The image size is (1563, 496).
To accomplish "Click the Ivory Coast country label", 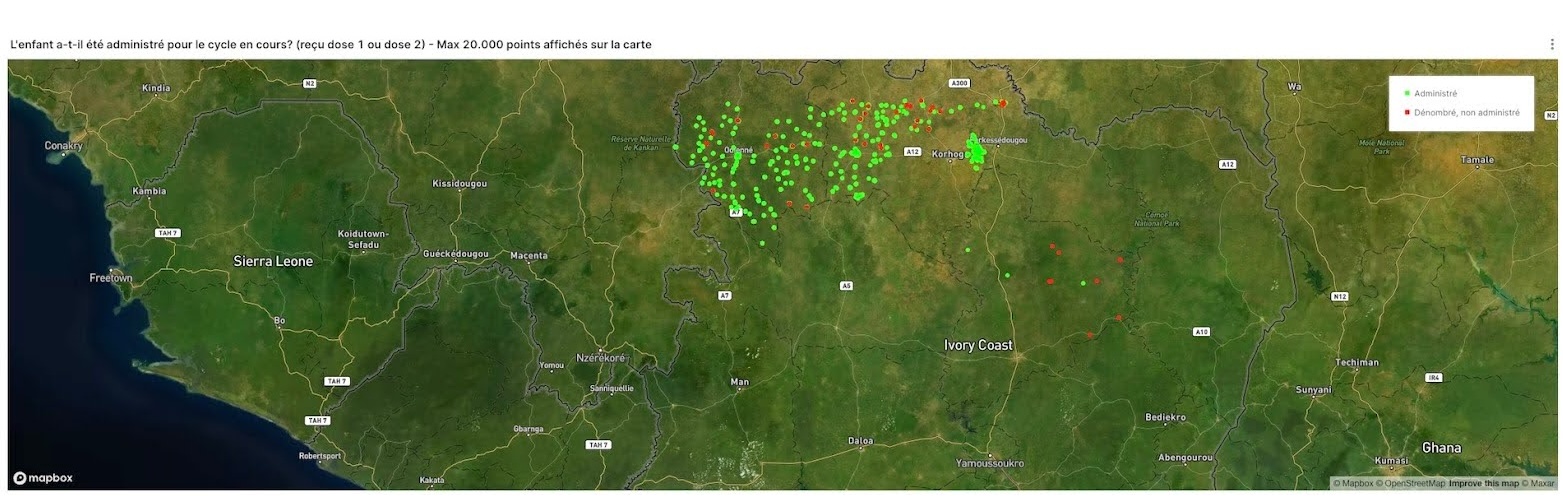I will 978,345.
